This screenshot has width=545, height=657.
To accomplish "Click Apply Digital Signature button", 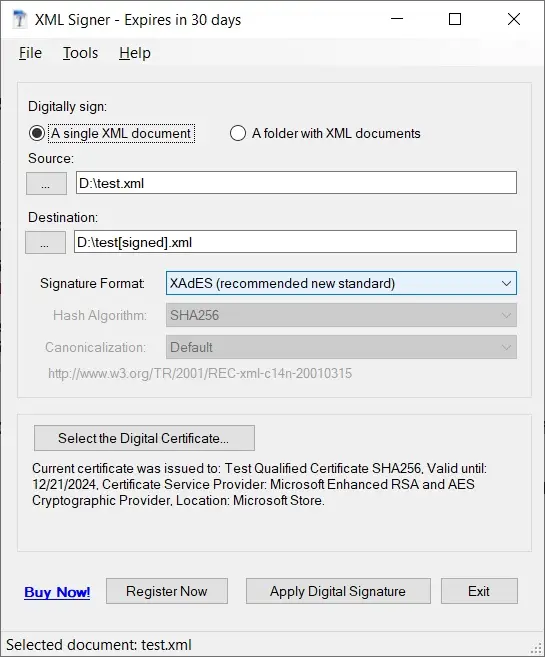I will tap(338, 591).
